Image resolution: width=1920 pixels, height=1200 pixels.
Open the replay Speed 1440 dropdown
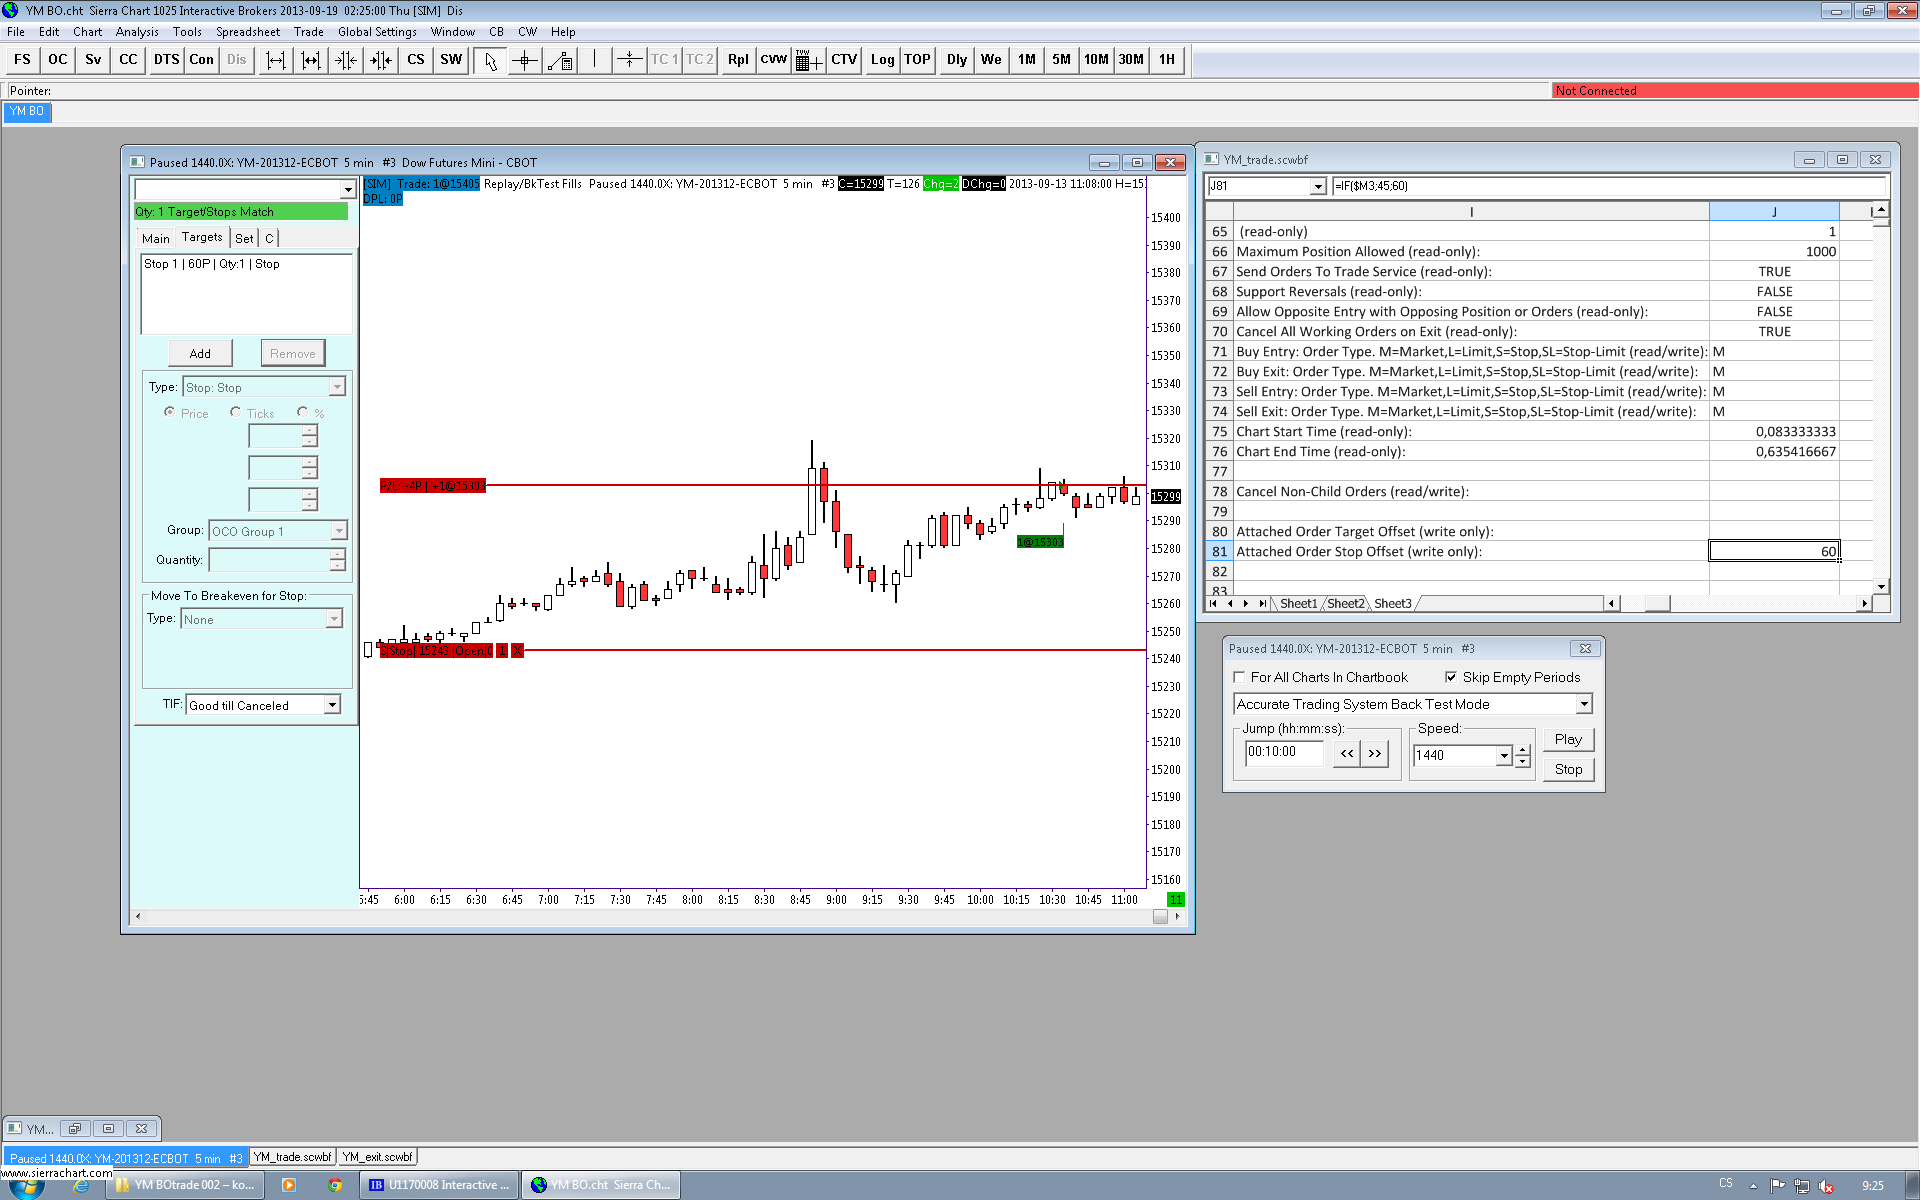(x=1504, y=756)
